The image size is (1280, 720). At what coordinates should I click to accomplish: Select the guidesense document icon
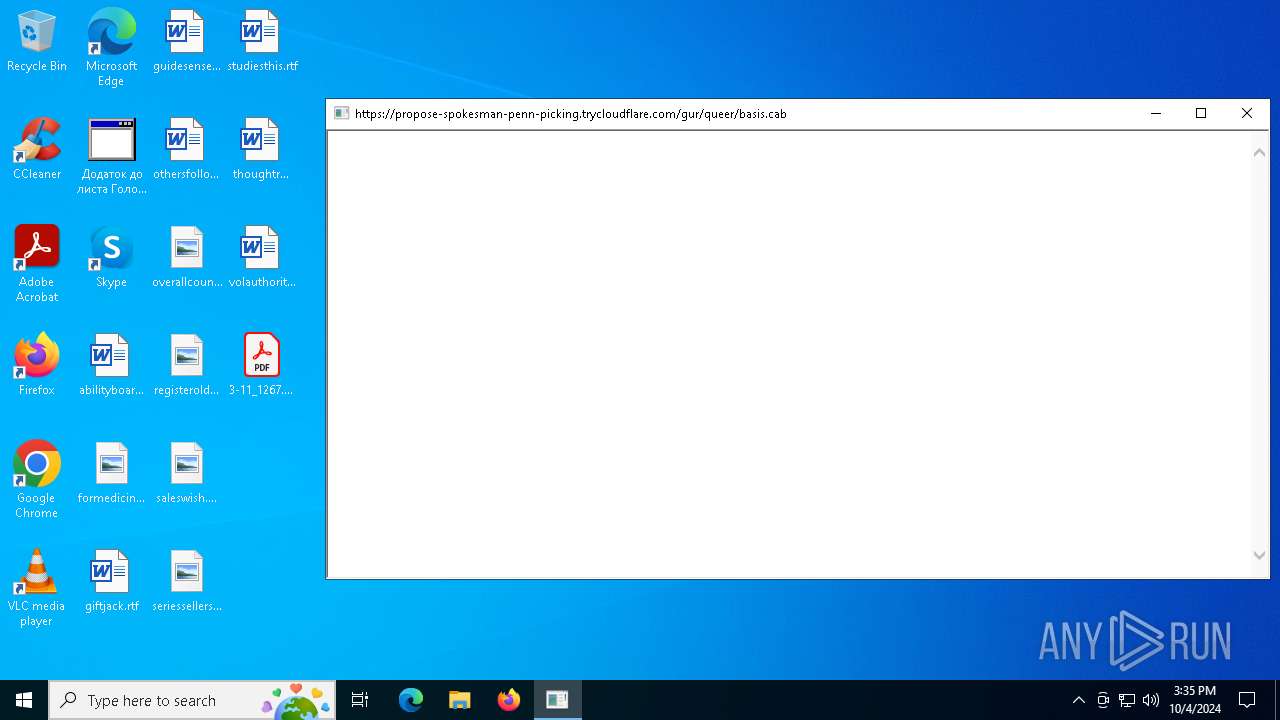pyautogui.click(x=186, y=42)
